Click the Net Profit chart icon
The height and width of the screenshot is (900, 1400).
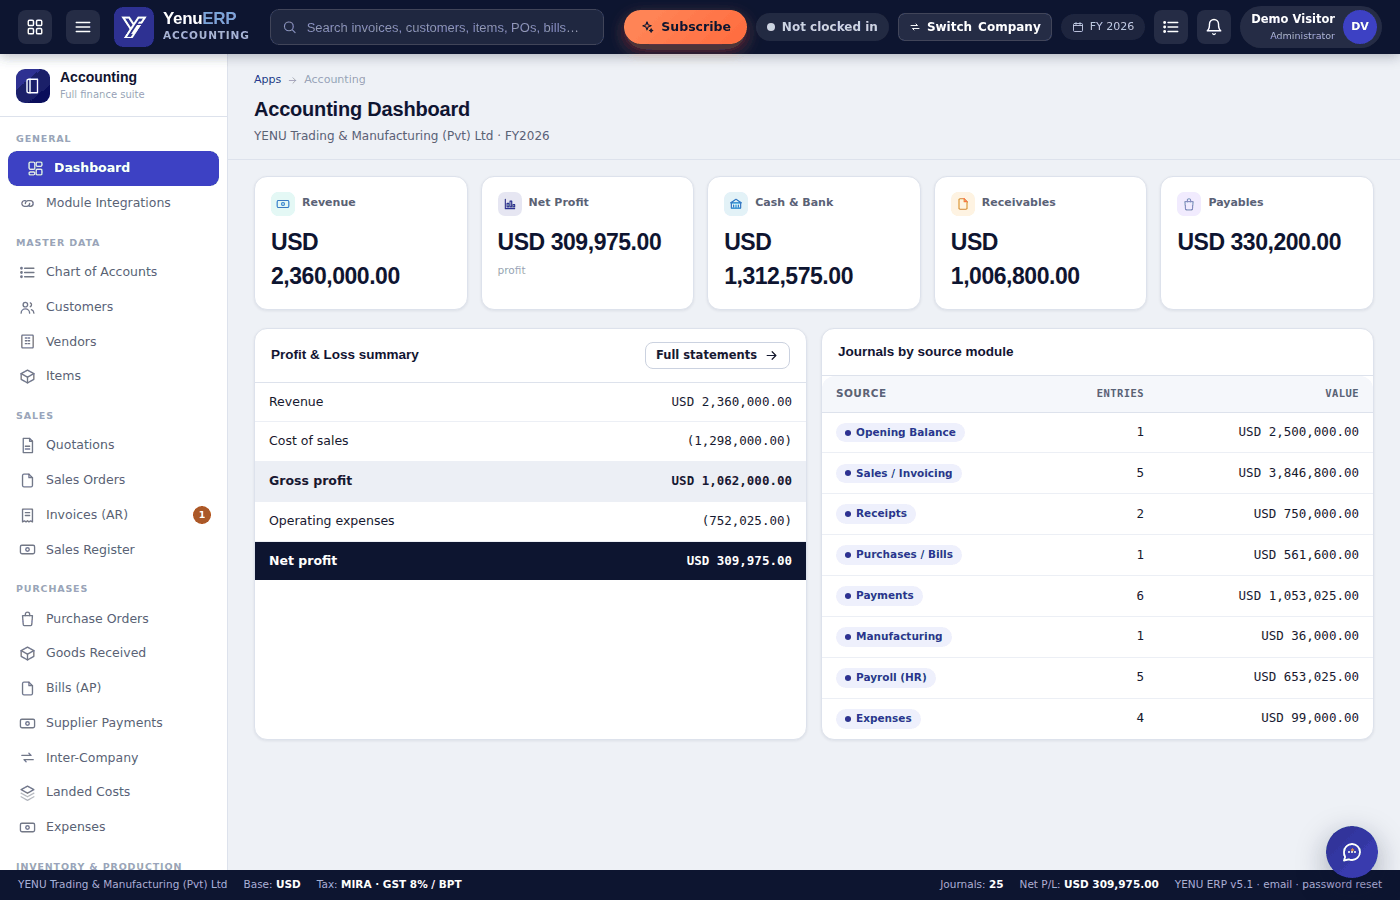[510, 204]
